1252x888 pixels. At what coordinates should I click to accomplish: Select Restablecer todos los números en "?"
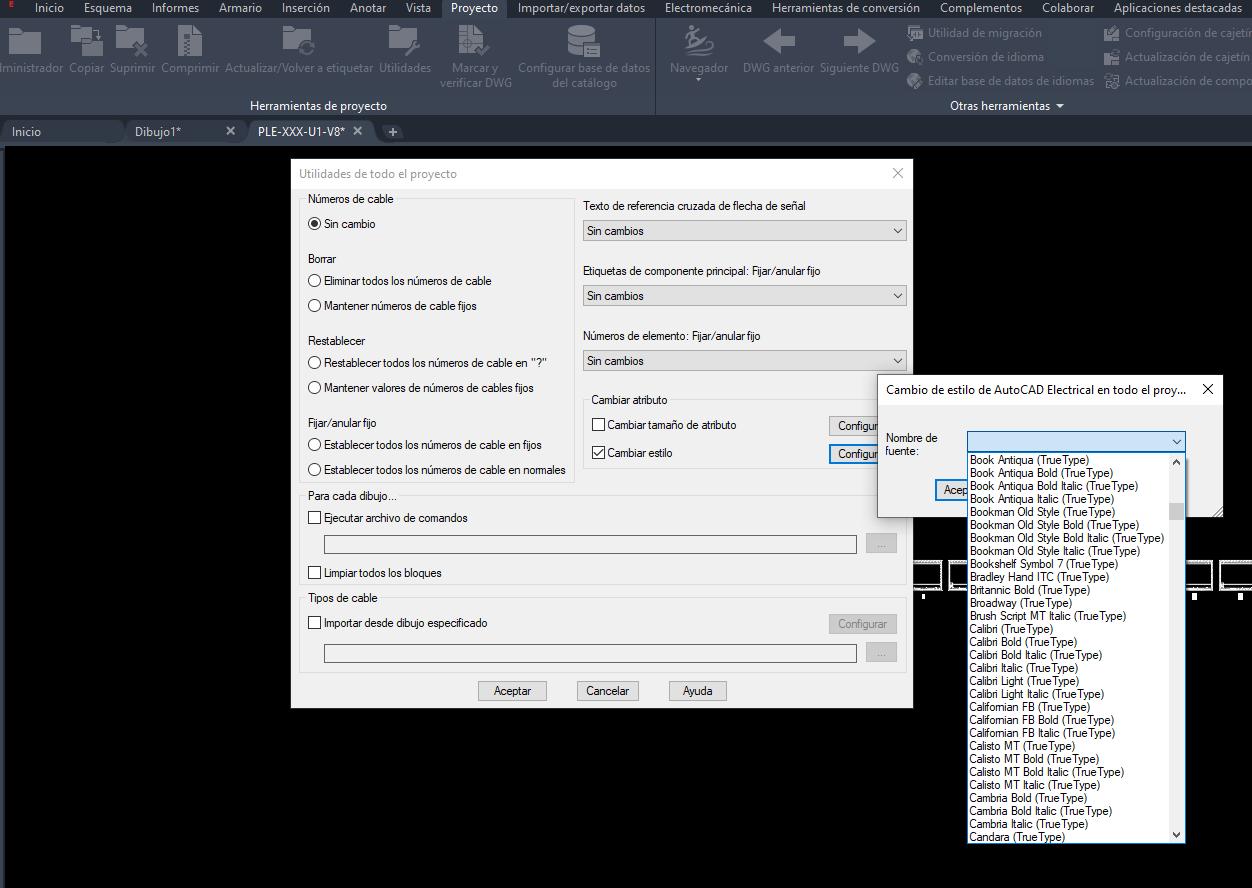point(315,363)
